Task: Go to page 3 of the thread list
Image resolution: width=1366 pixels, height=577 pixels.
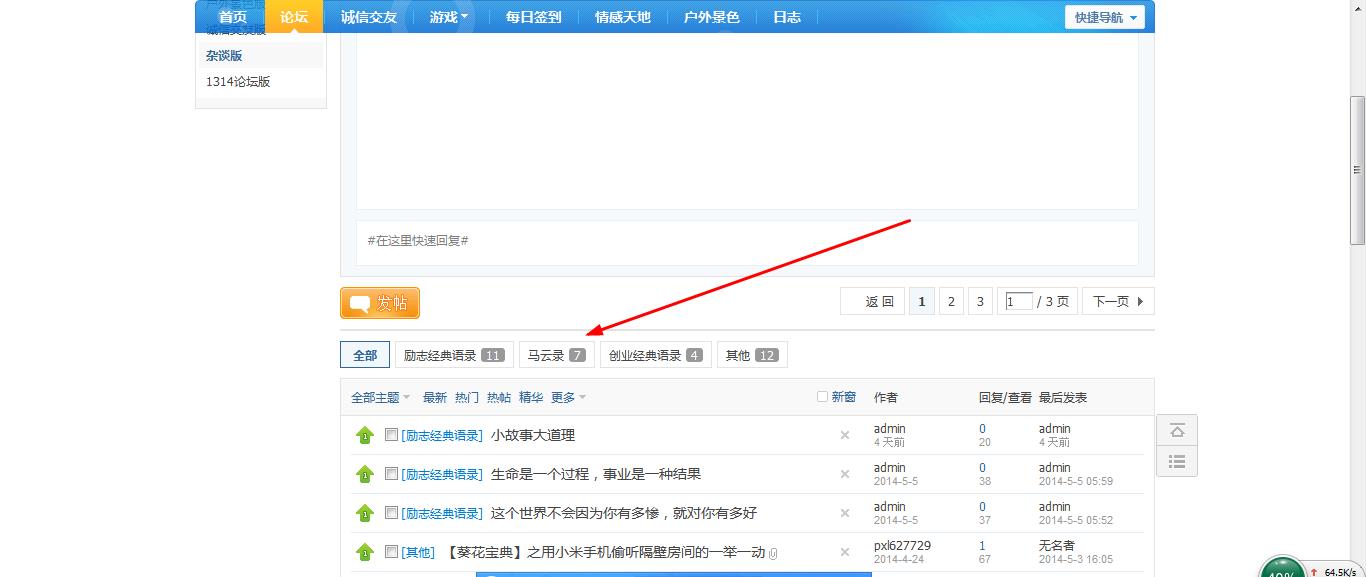Action: [980, 301]
